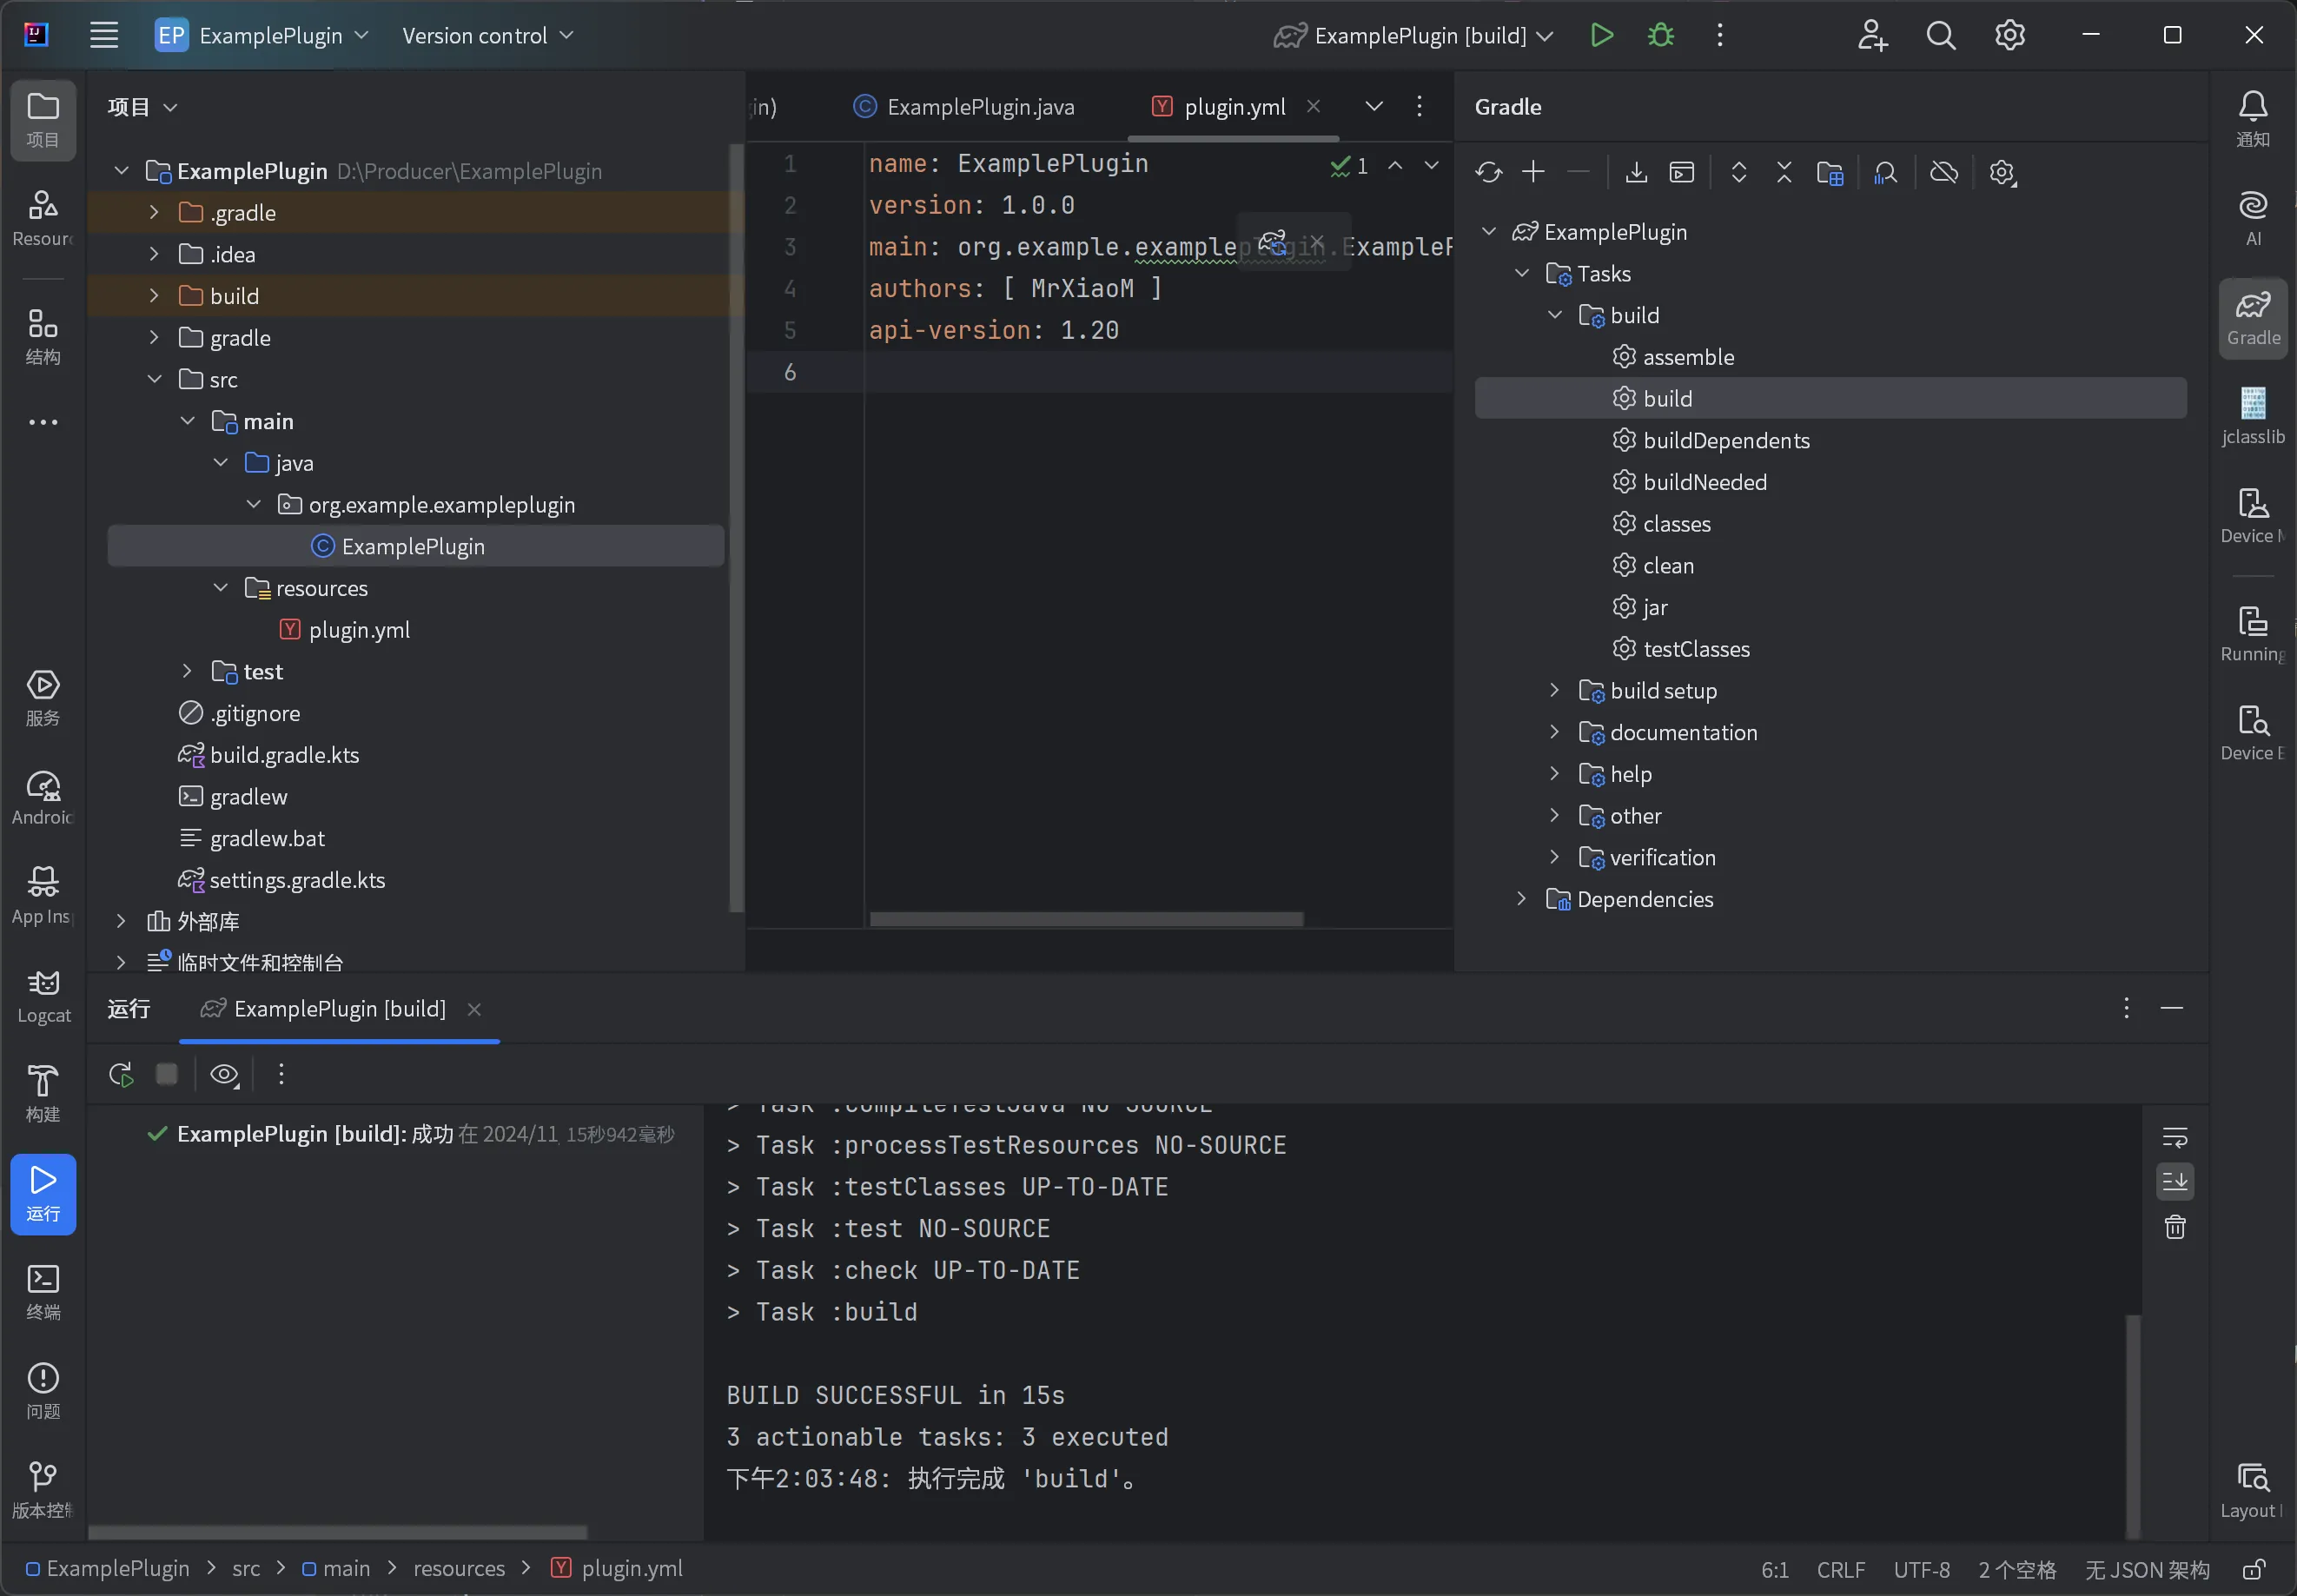Open the Terminal tool window
The height and width of the screenshot is (1596, 2297).
click(43, 1292)
